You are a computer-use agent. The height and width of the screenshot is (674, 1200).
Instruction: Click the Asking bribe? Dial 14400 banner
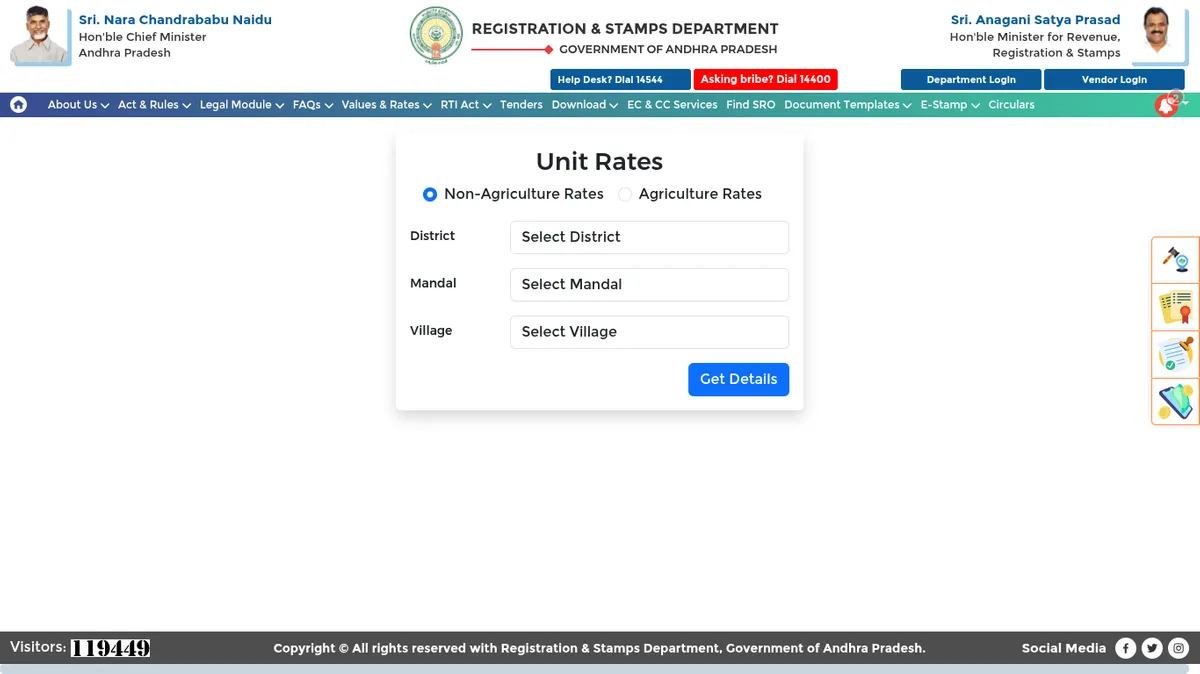click(x=765, y=79)
